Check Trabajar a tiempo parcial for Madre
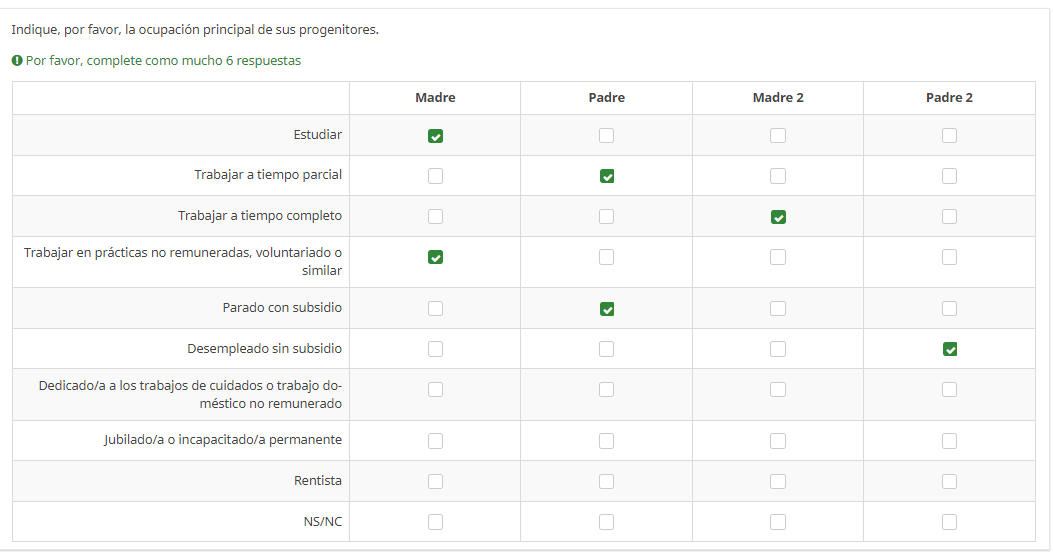 coord(435,176)
